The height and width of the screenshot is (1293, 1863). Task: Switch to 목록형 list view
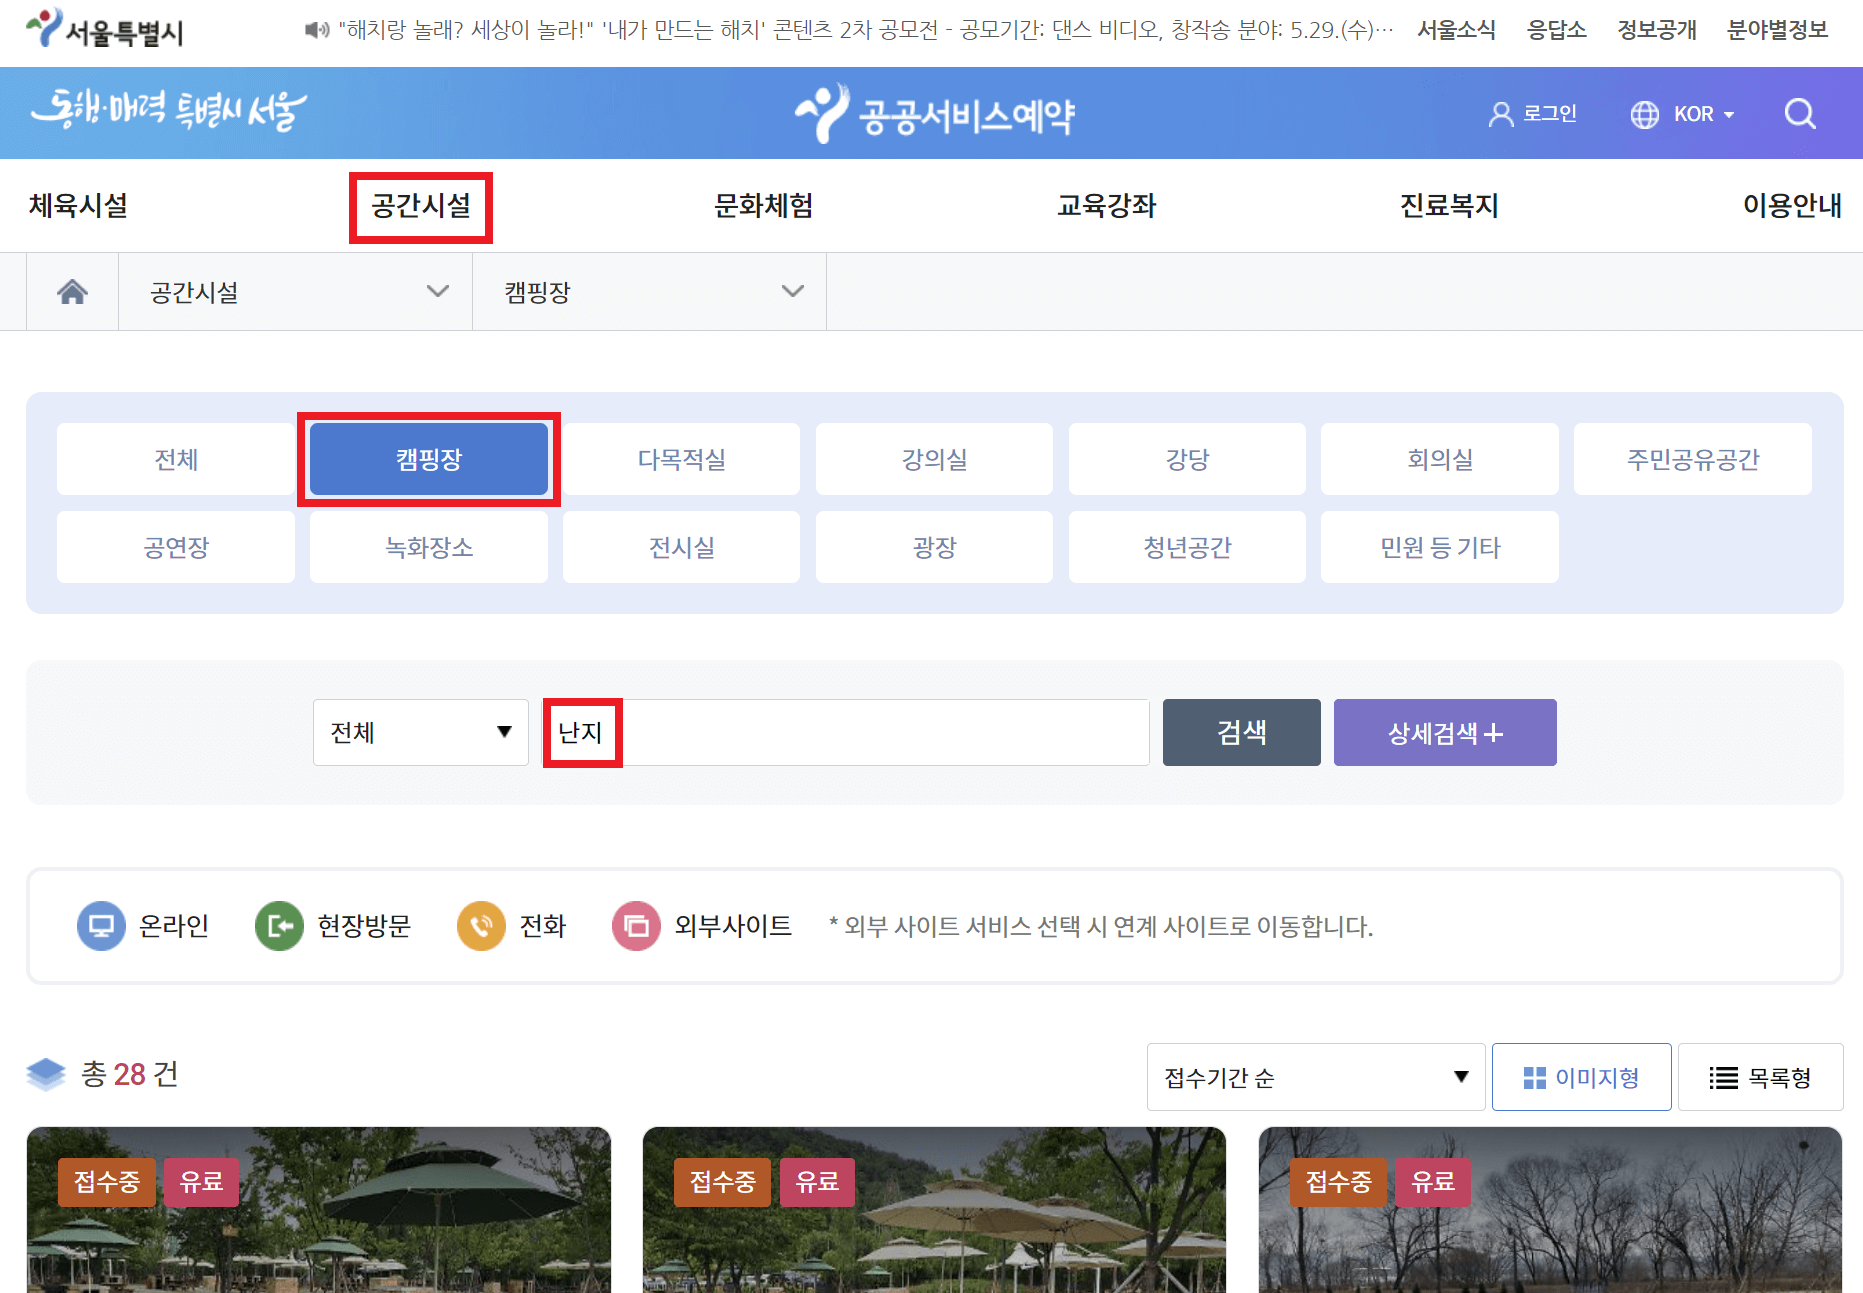click(1760, 1077)
